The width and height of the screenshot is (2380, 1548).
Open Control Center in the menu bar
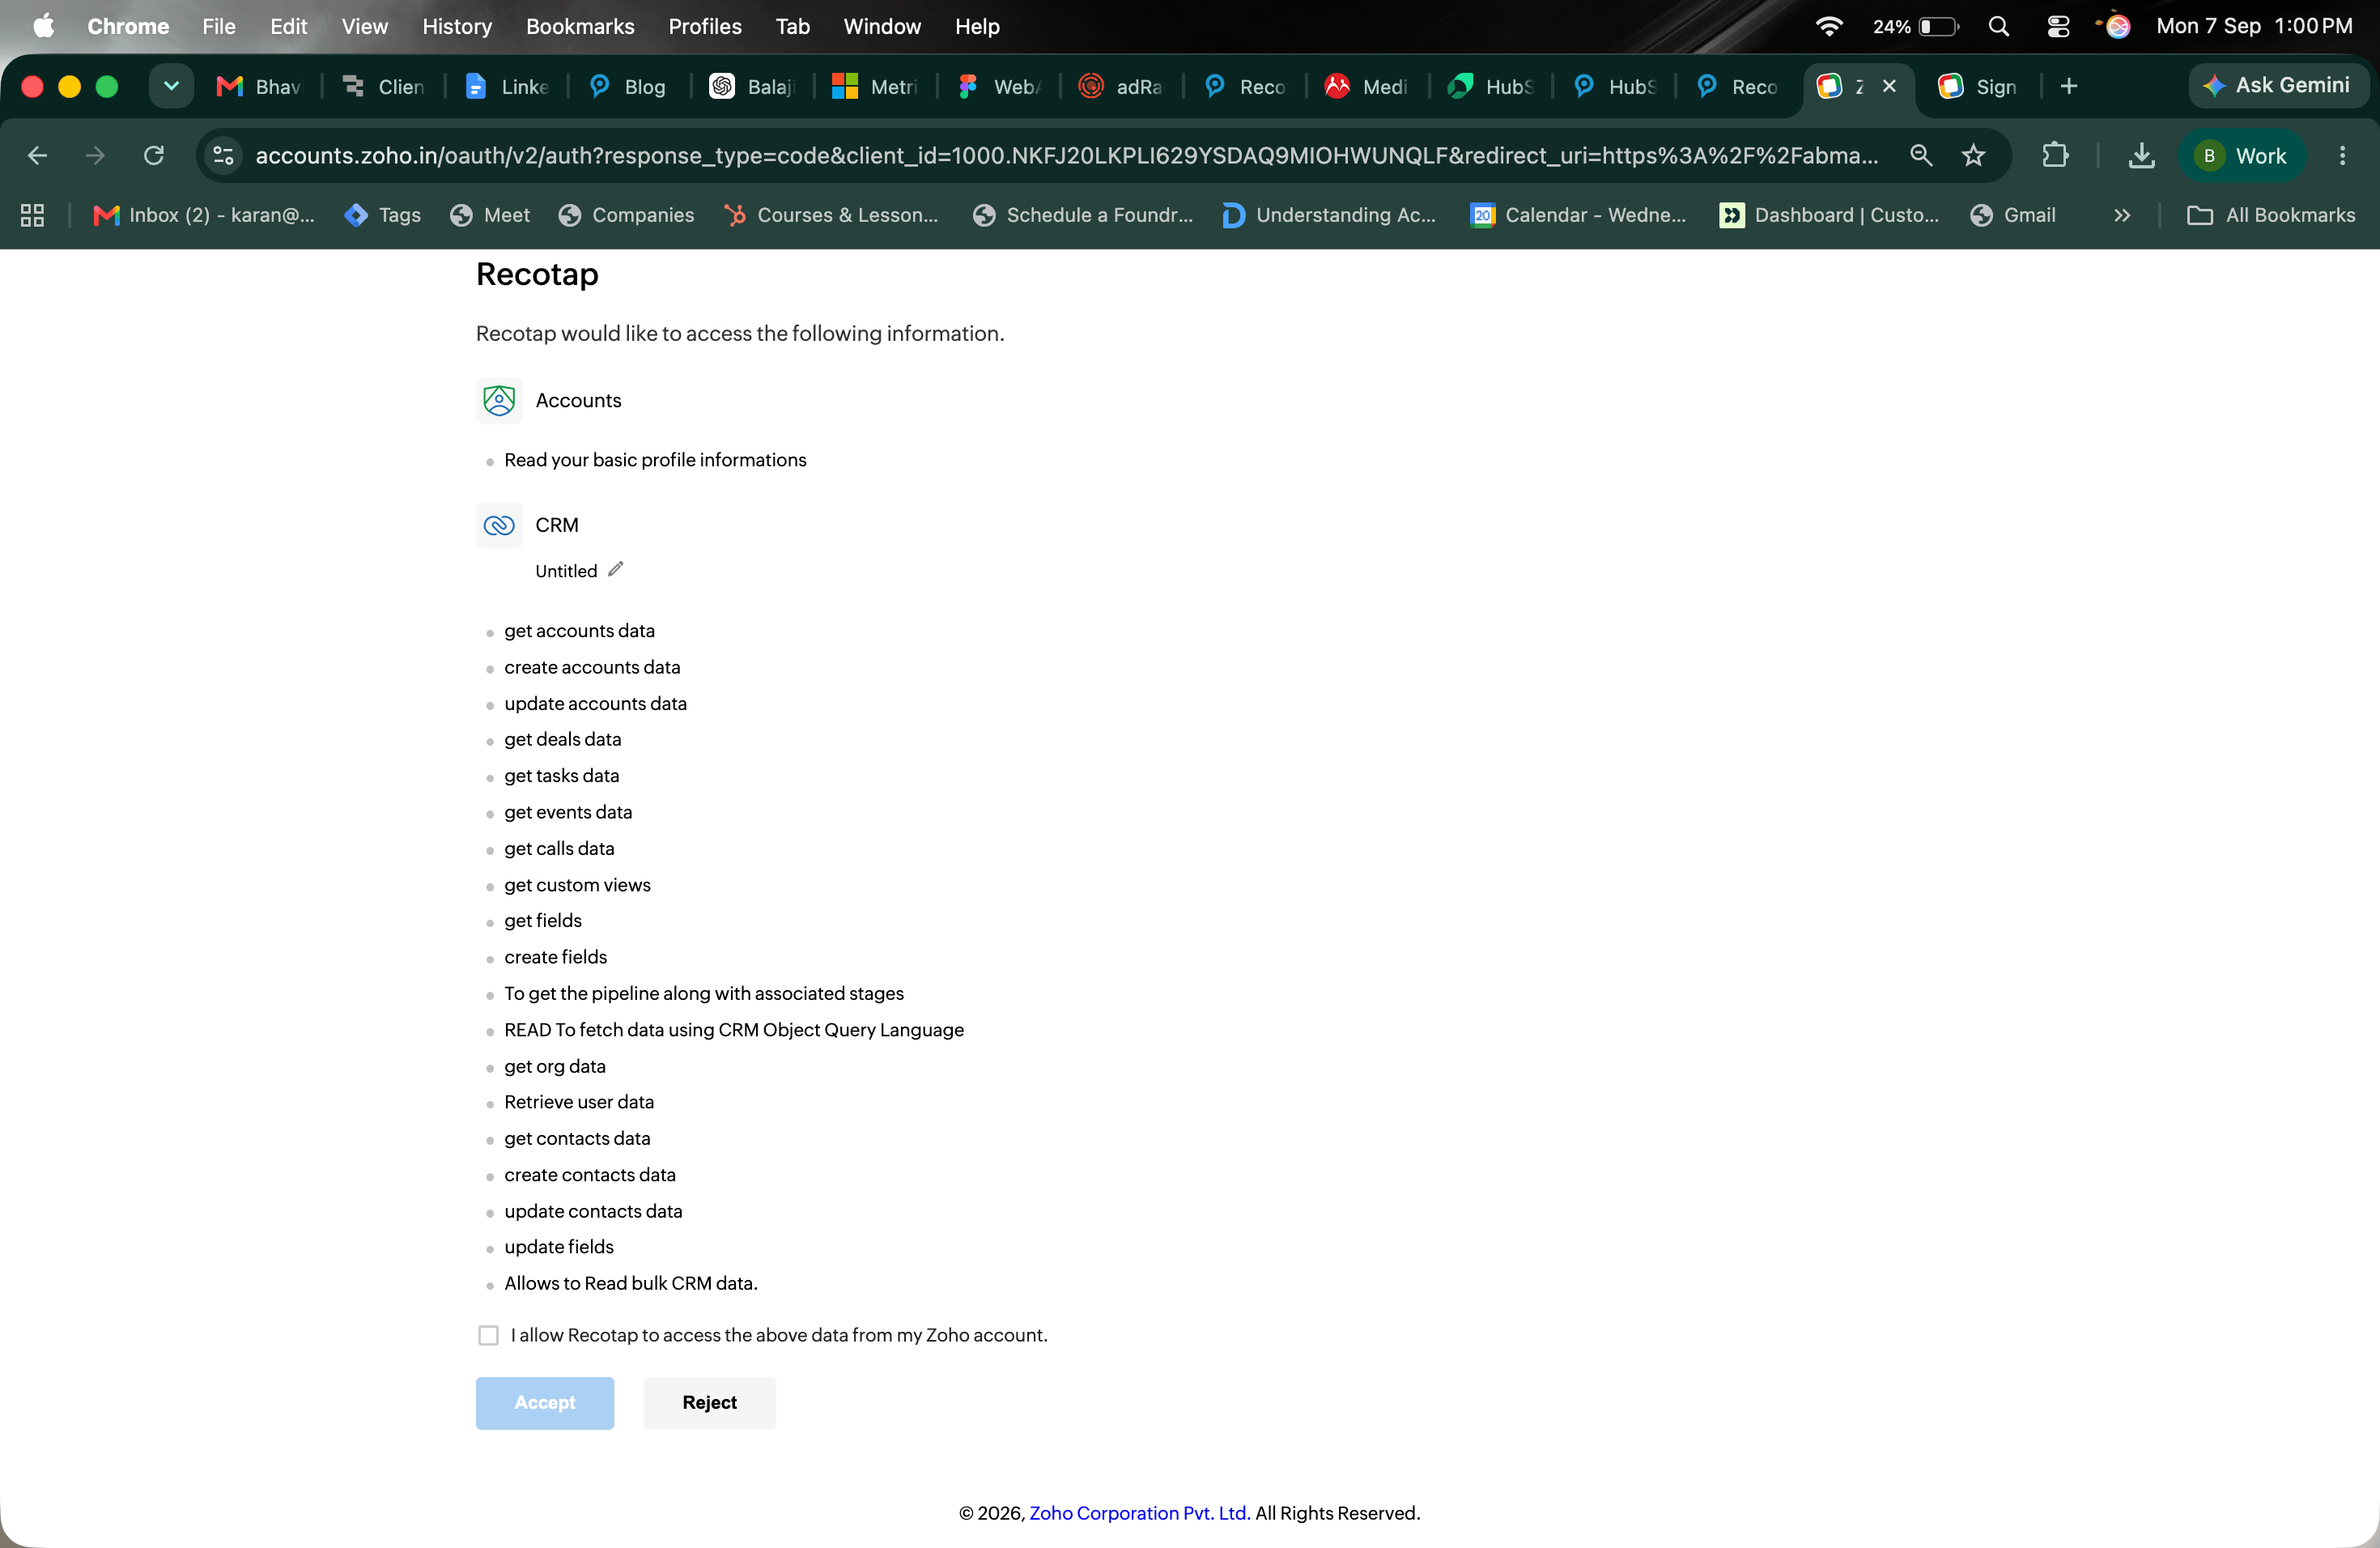2058,26
